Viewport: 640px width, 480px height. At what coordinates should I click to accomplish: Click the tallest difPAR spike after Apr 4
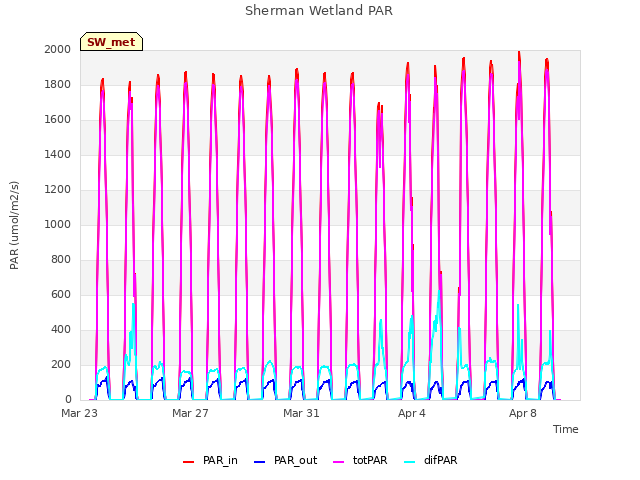(x=439, y=291)
